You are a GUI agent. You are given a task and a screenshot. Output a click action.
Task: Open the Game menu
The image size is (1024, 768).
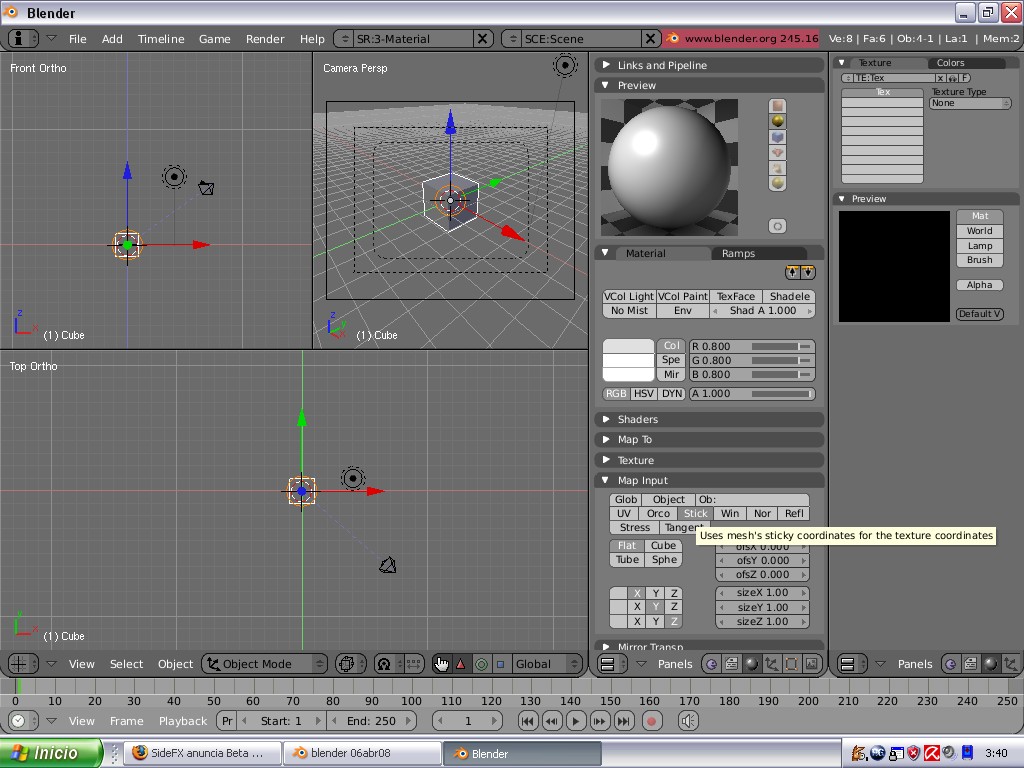214,39
